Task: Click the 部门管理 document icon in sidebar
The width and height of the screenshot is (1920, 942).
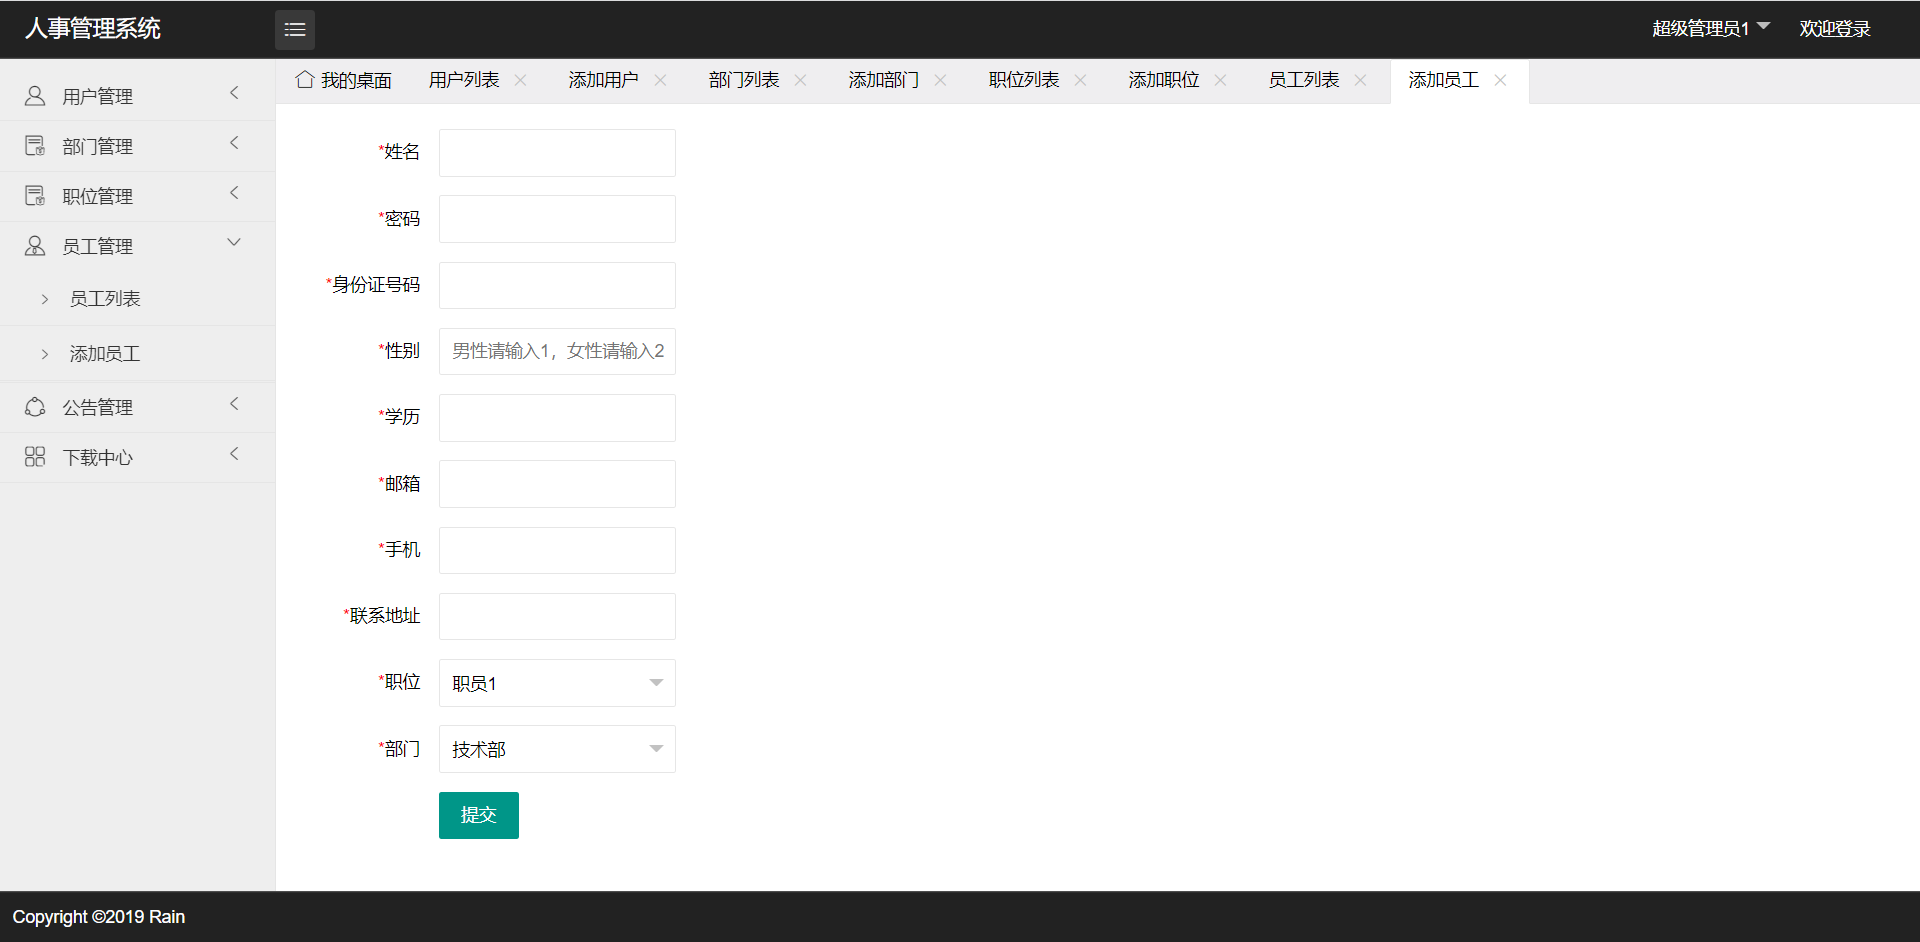Action: 35,146
